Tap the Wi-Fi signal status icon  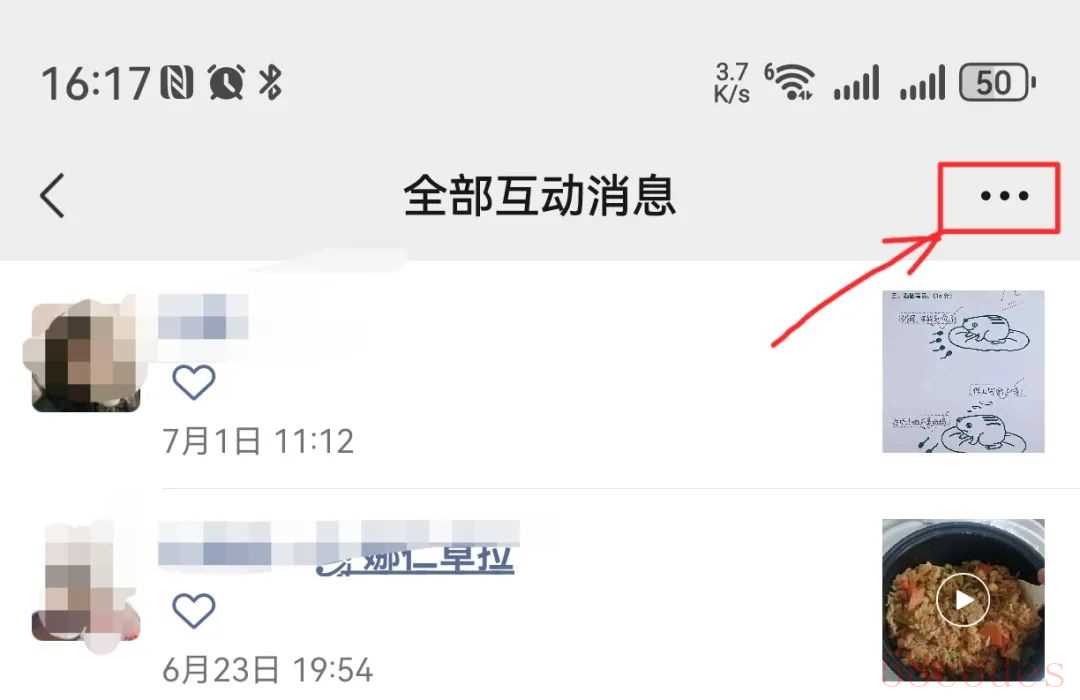pyautogui.click(x=789, y=82)
